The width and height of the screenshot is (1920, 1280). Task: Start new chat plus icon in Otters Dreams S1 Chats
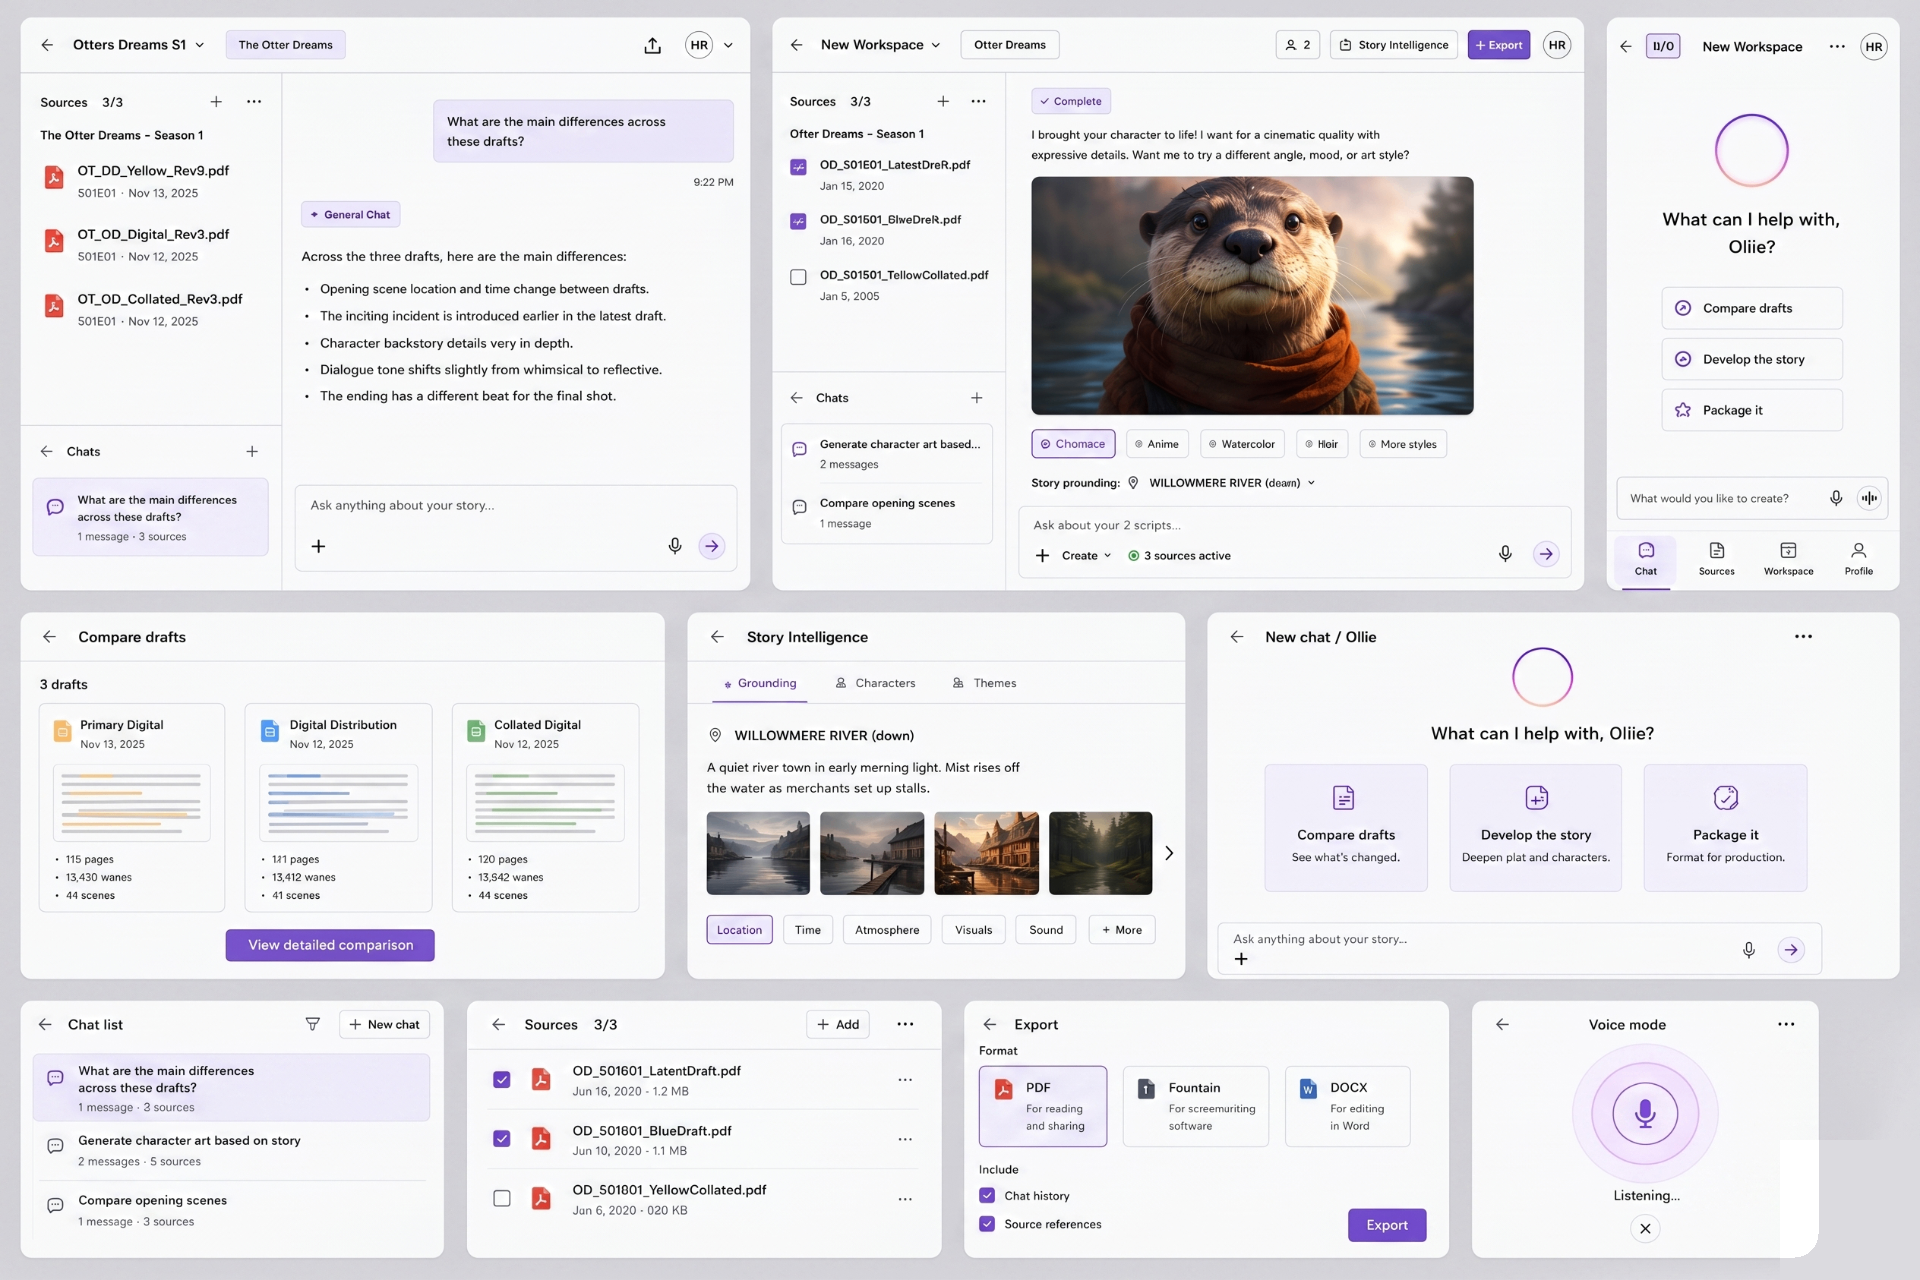pyautogui.click(x=252, y=452)
